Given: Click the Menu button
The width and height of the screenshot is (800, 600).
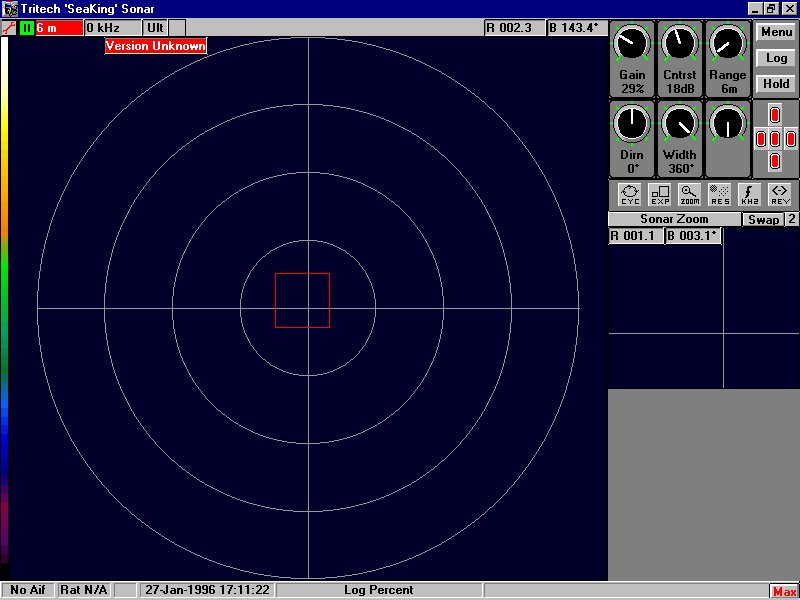Looking at the screenshot, I should click(x=776, y=32).
